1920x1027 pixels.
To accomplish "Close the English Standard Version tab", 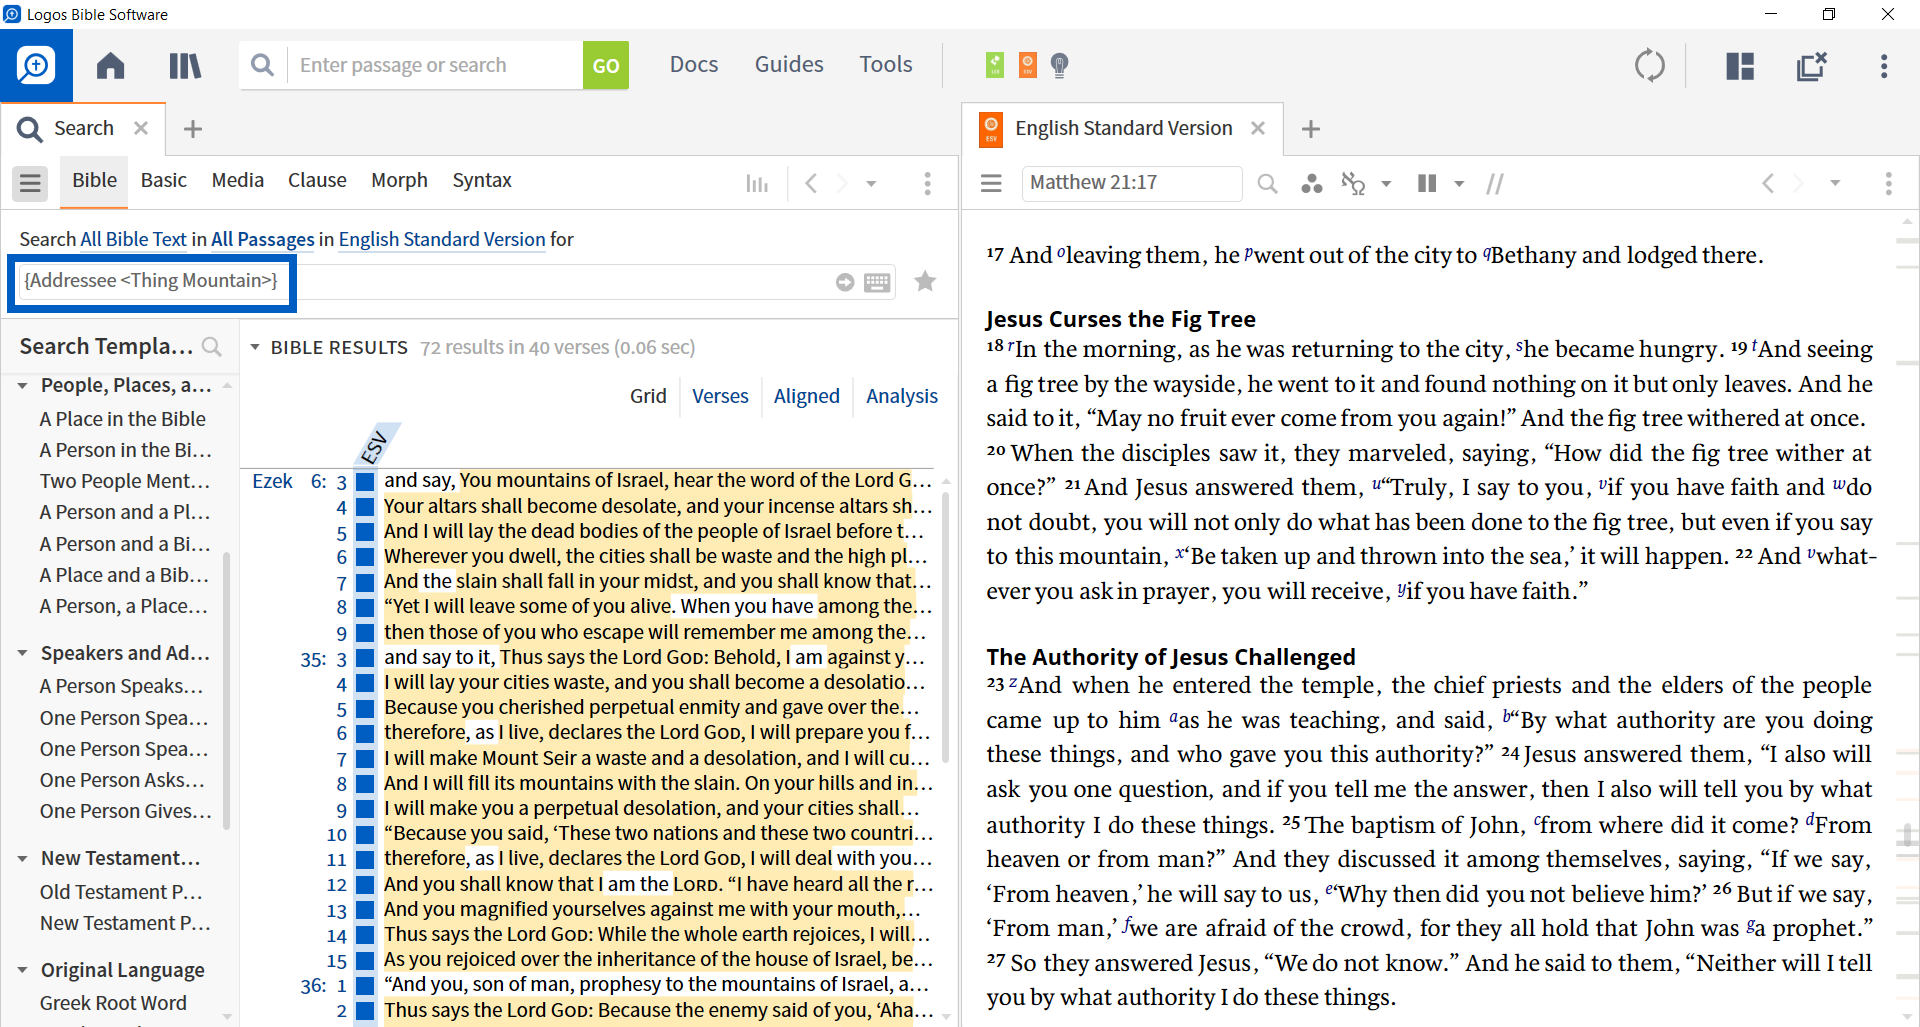I will click(1258, 128).
